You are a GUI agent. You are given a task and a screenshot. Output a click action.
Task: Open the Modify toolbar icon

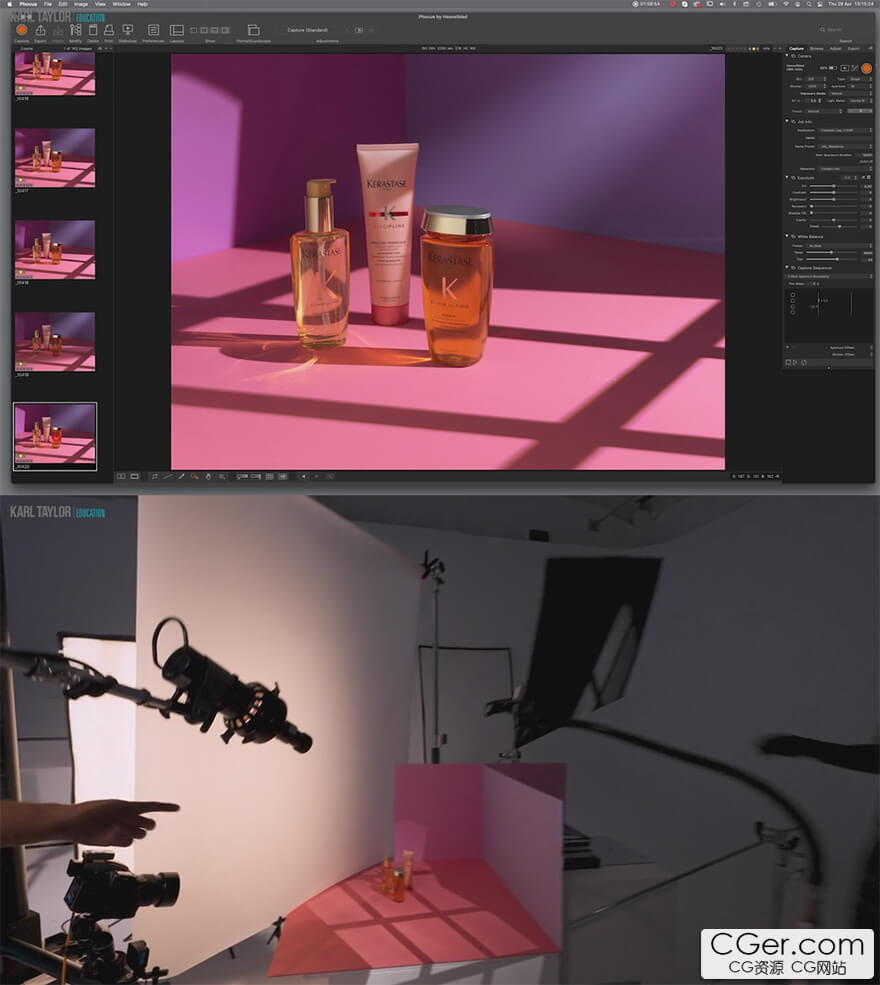tap(75, 30)
